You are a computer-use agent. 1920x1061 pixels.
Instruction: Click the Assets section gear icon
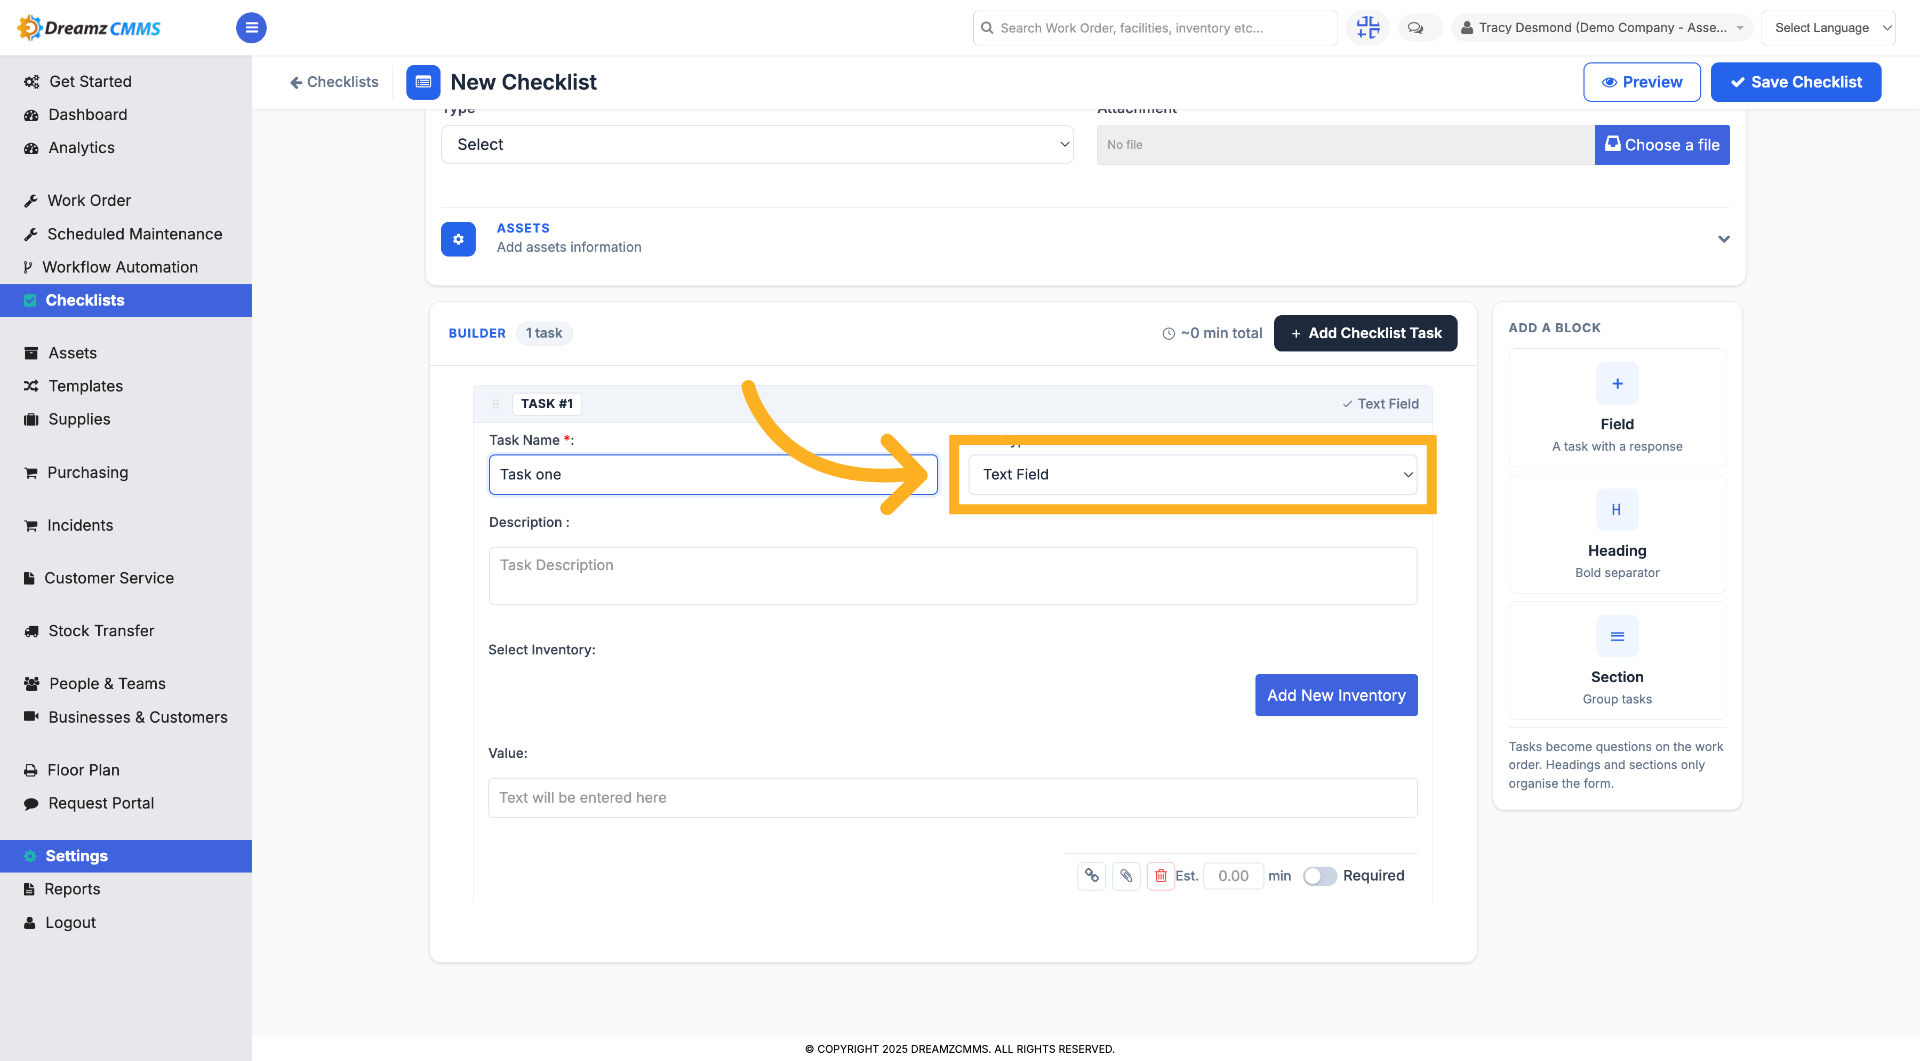(x=458, y=239)
